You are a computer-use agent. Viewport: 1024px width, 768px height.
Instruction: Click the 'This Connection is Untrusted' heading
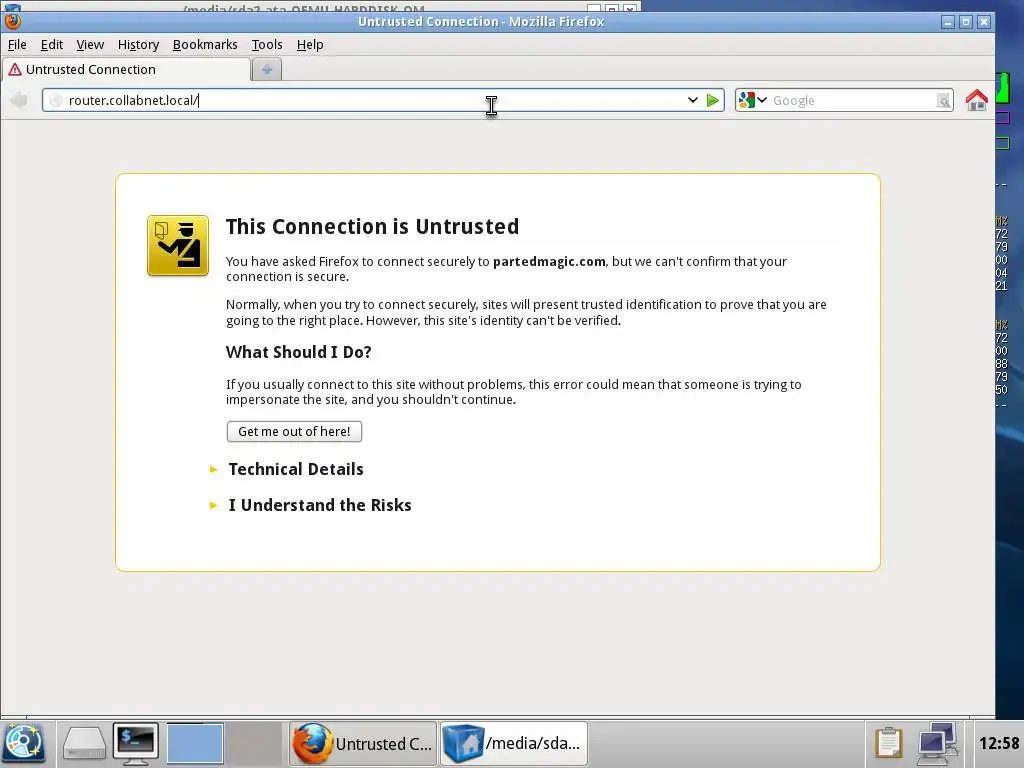(x=372, y=227)
